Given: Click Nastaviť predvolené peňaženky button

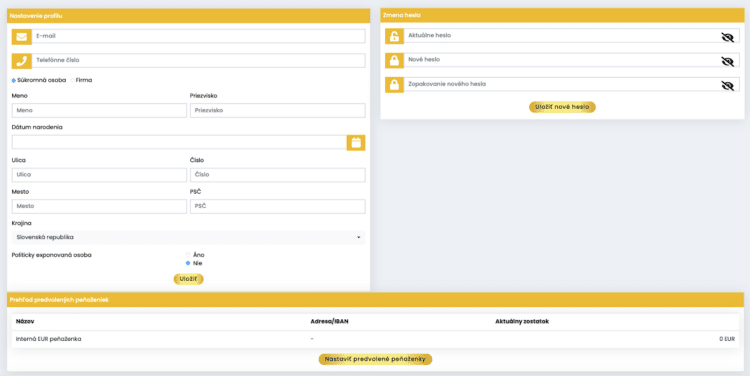Looking at the screenshot, I should pyautogui.click(x=375, y=359).
